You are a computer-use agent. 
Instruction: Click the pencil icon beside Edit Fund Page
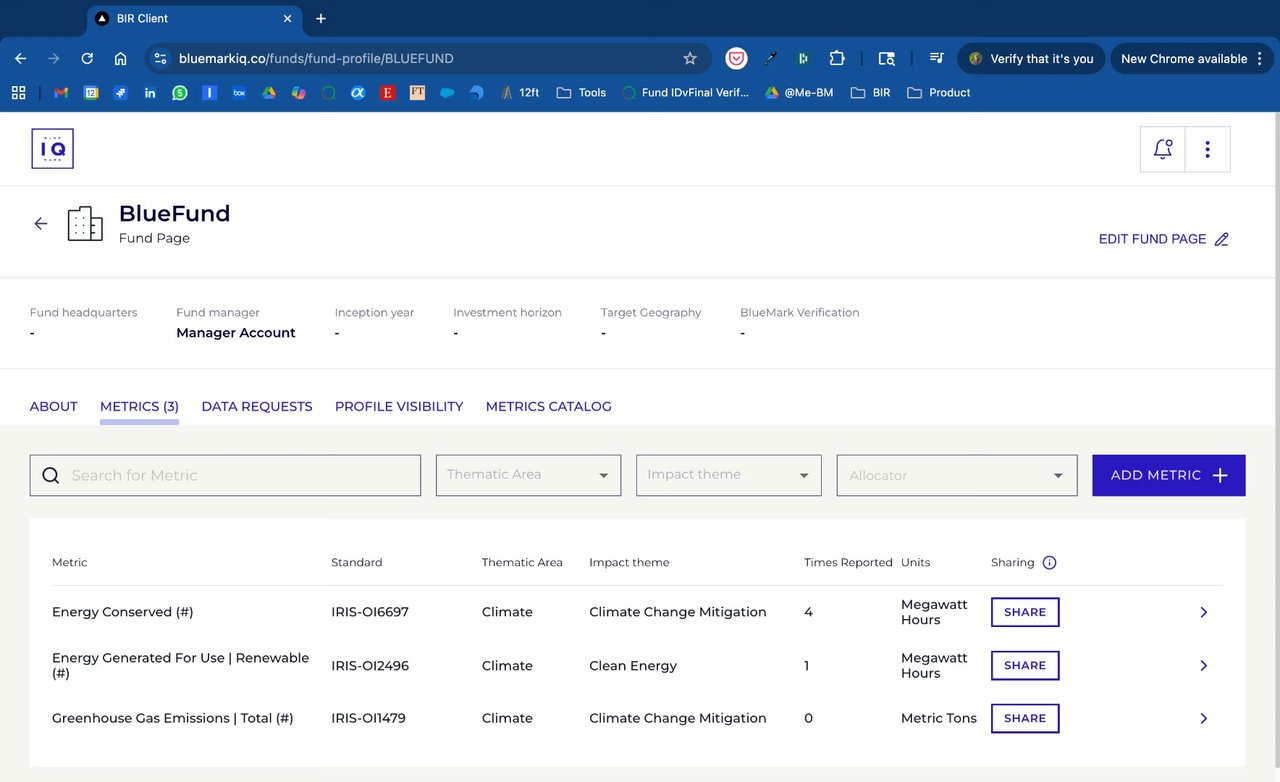[1221, 239]
